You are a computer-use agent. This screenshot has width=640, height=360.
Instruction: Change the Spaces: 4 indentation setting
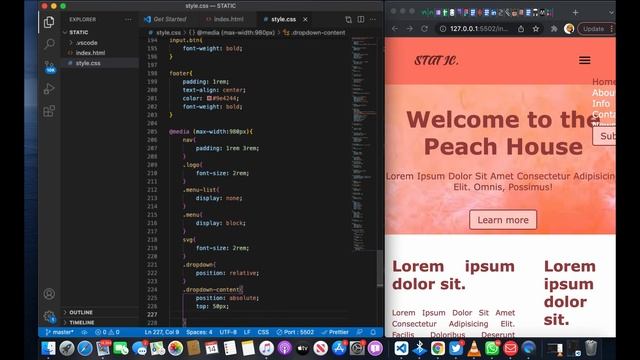pyautogui.click(x=199, y=332)
